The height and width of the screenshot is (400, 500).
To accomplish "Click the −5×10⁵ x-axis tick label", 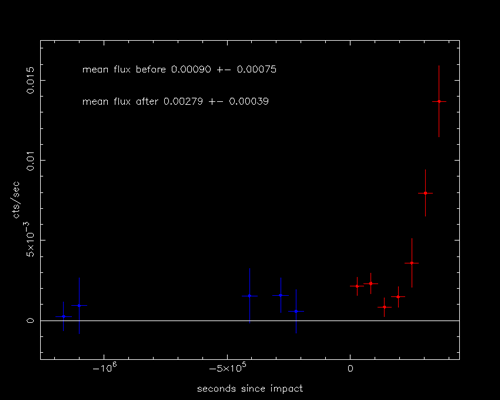I will pos(227,368).
